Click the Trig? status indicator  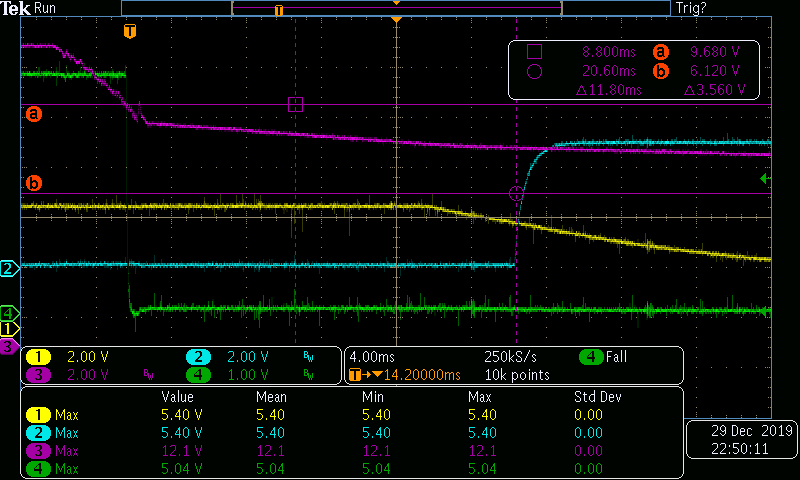pos(691,8)
